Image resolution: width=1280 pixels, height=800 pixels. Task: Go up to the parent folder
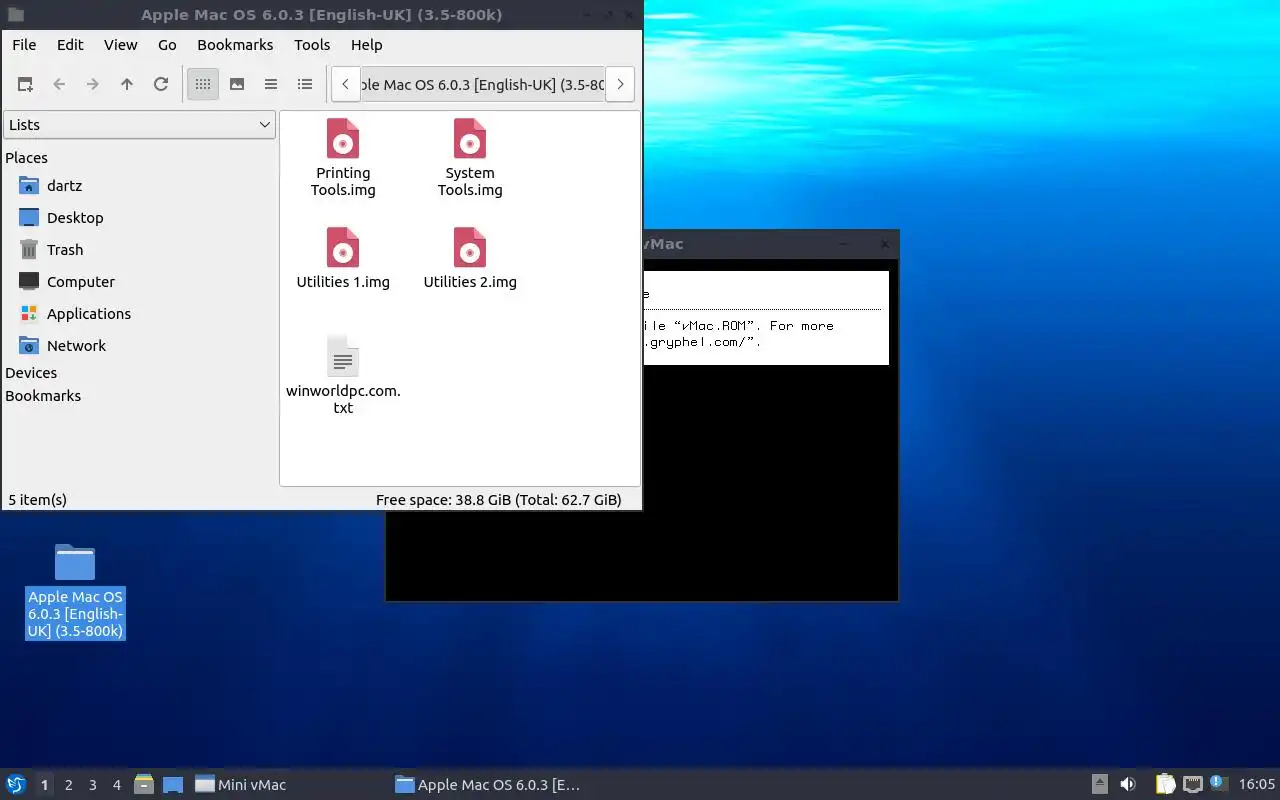pos(127,84)
